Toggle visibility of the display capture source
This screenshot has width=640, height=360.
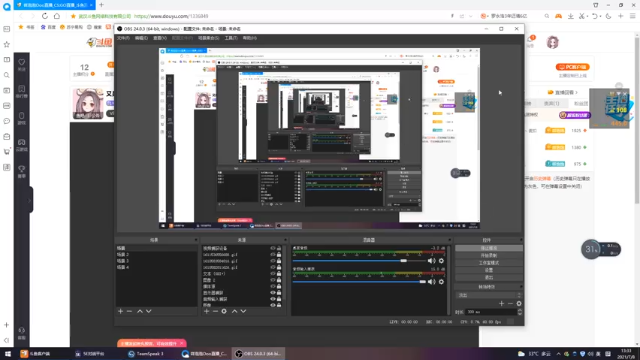coord(273,293)
